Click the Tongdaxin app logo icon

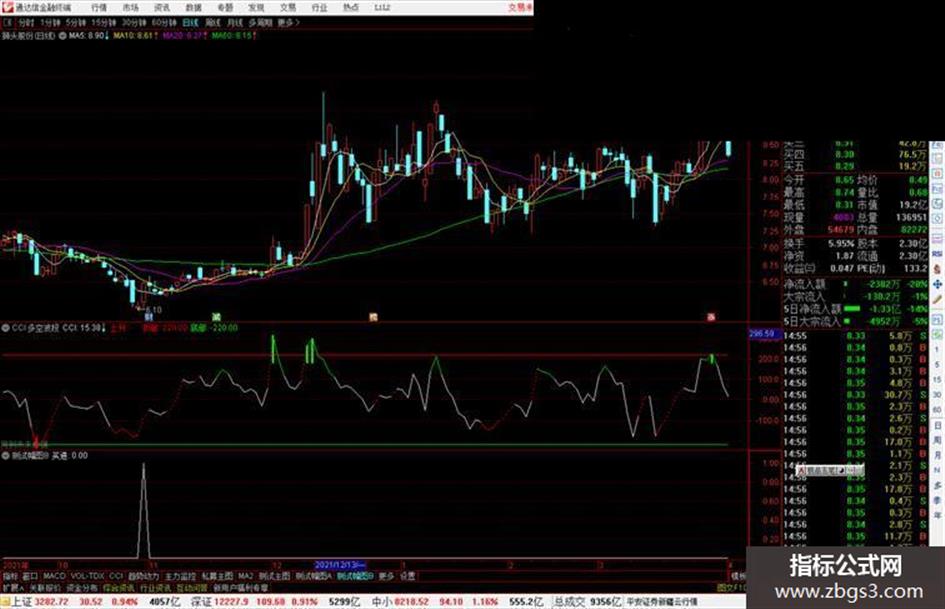(x=7, y=7)
